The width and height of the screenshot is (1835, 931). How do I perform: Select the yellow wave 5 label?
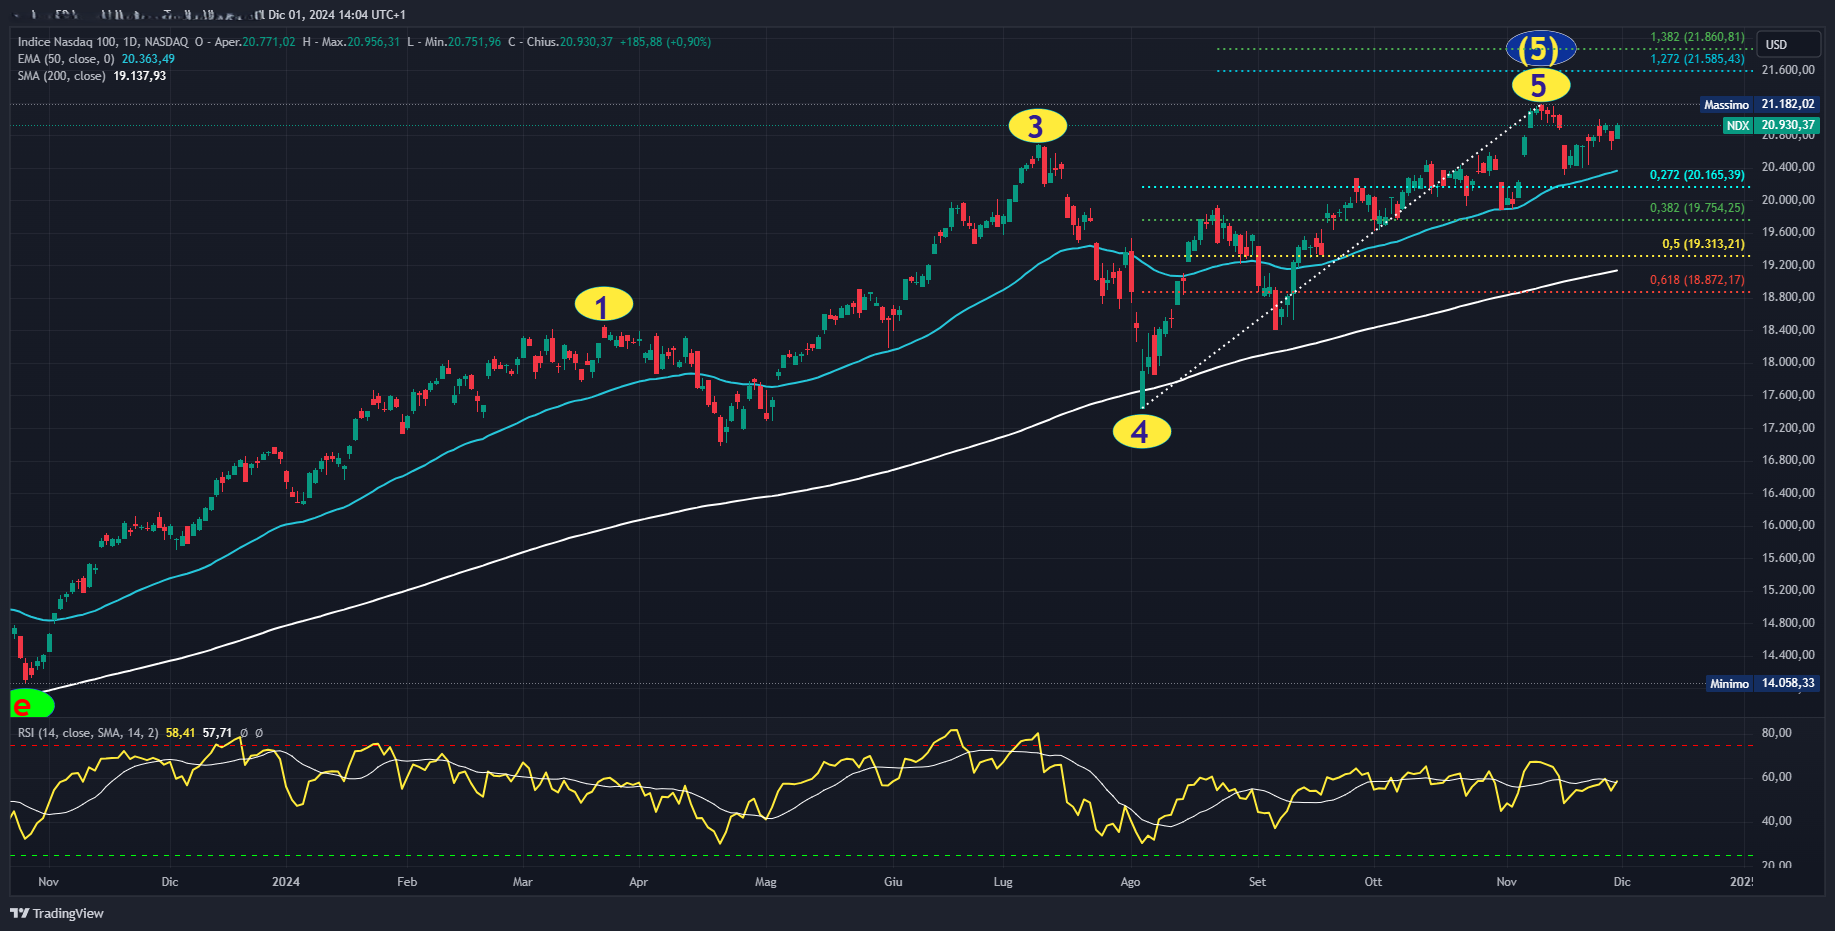(1540, 85)
